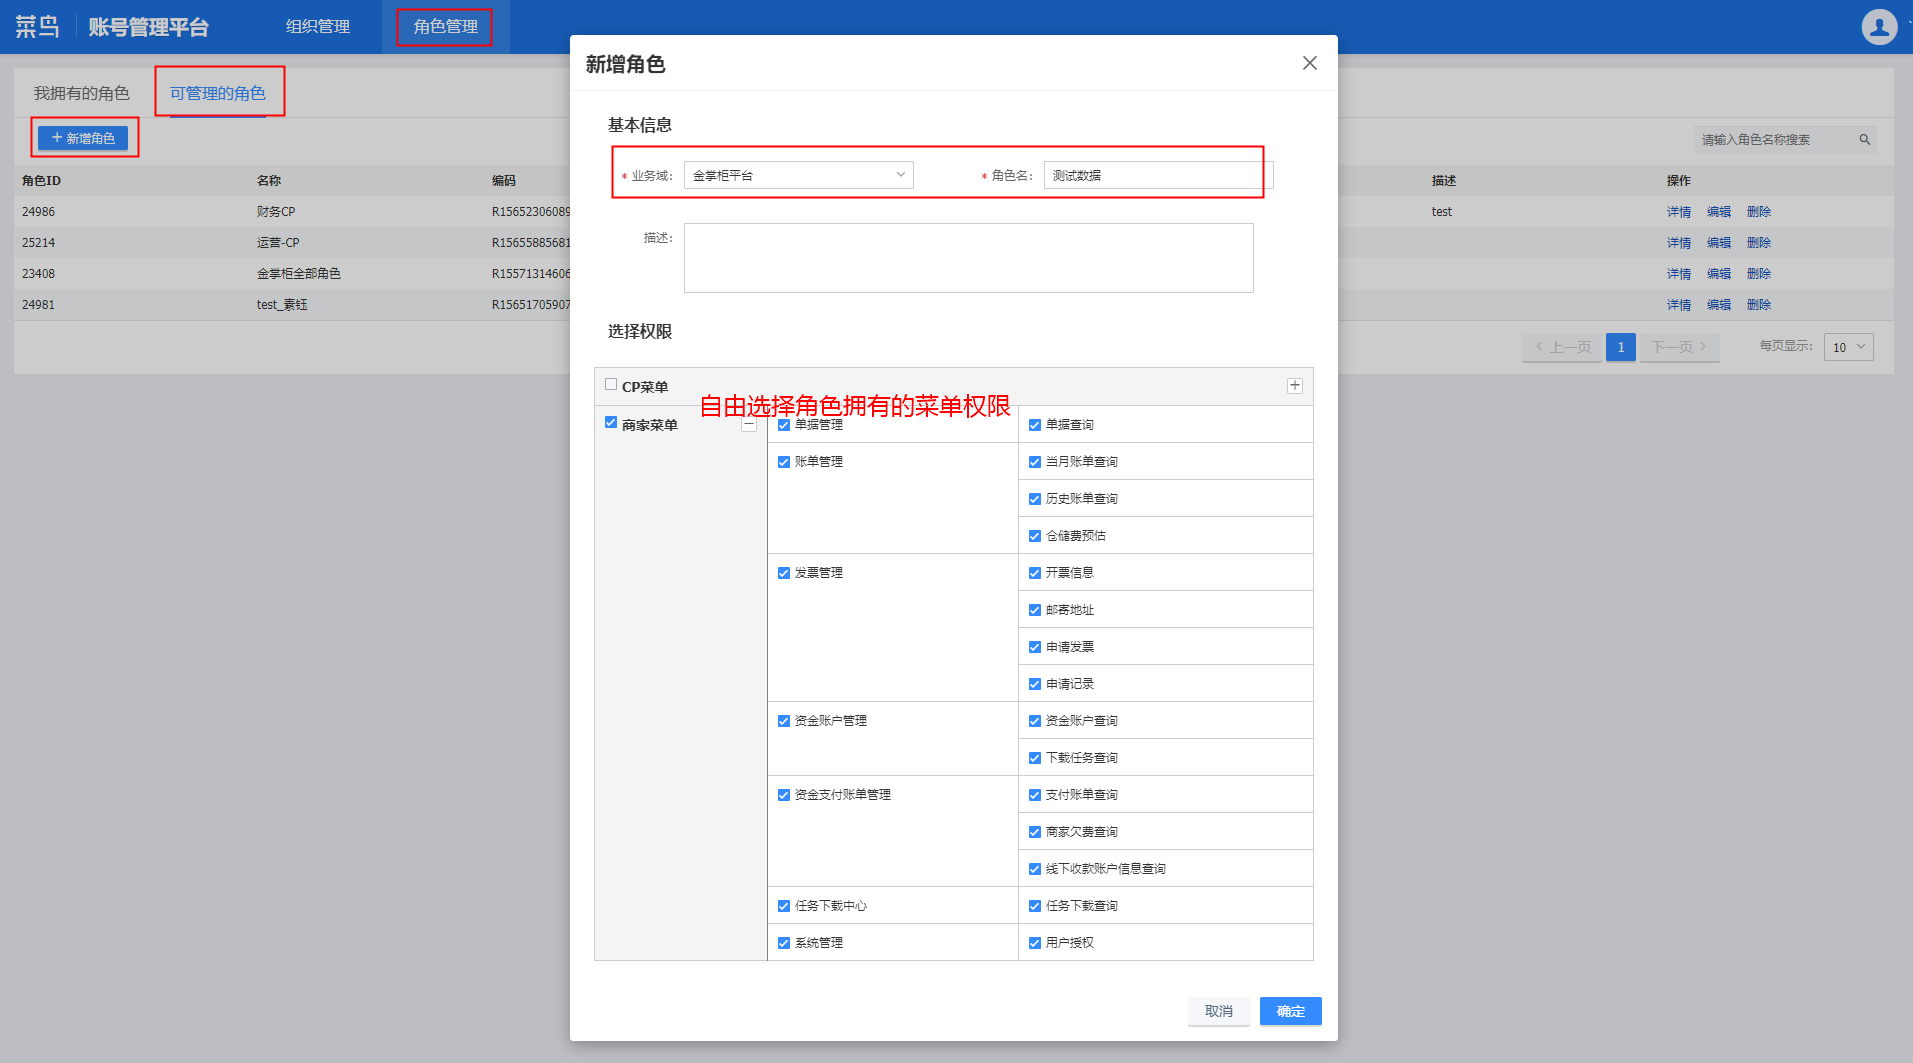Click the 描述 text area
The image size is (1913, 1063).
pyautogui.click(x=968, y=258)
